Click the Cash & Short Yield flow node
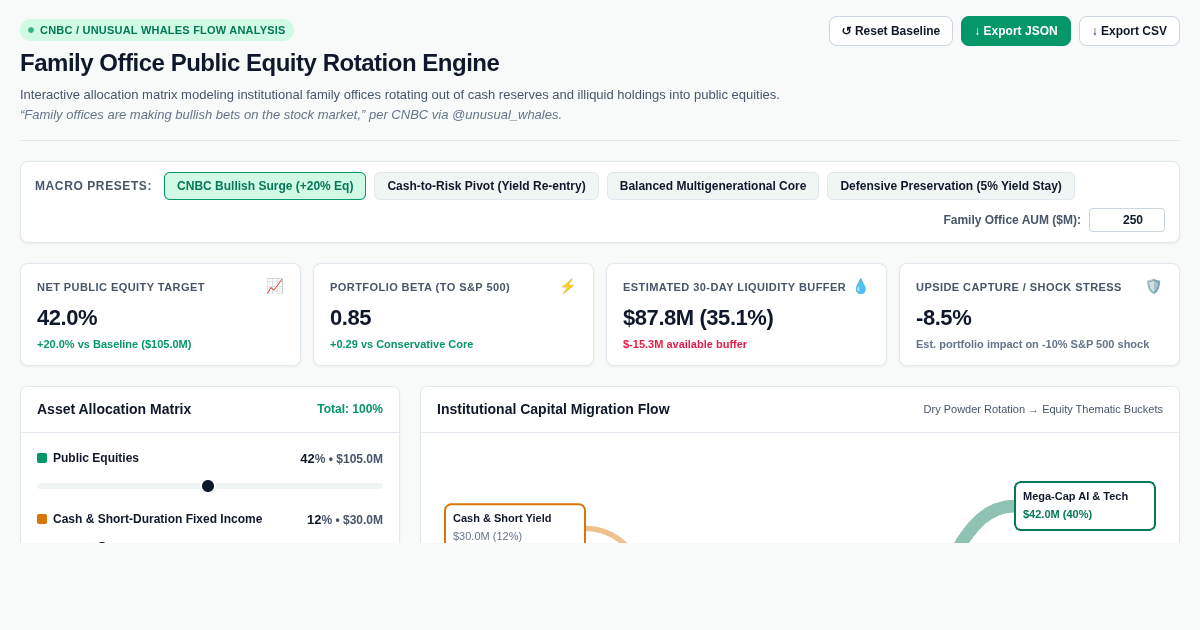The width and height of the screenshot is (1200, 630). click(515, 524)
